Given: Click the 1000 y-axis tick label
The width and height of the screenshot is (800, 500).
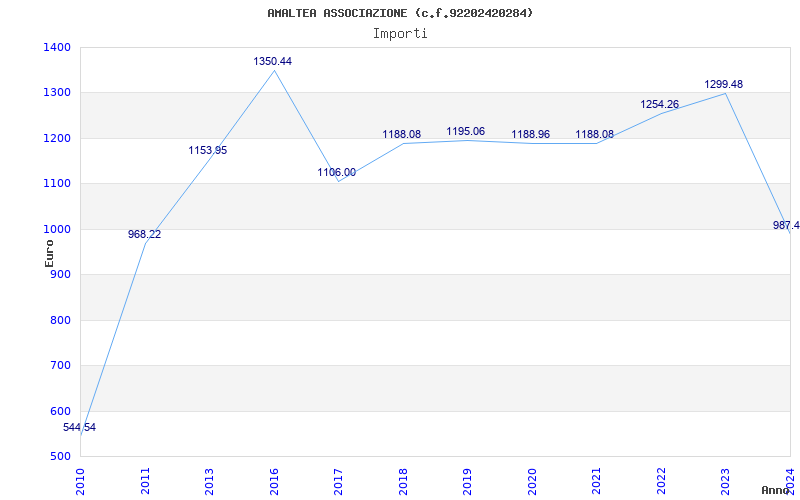Looking at the screenshot, I should tap(57, 230).
